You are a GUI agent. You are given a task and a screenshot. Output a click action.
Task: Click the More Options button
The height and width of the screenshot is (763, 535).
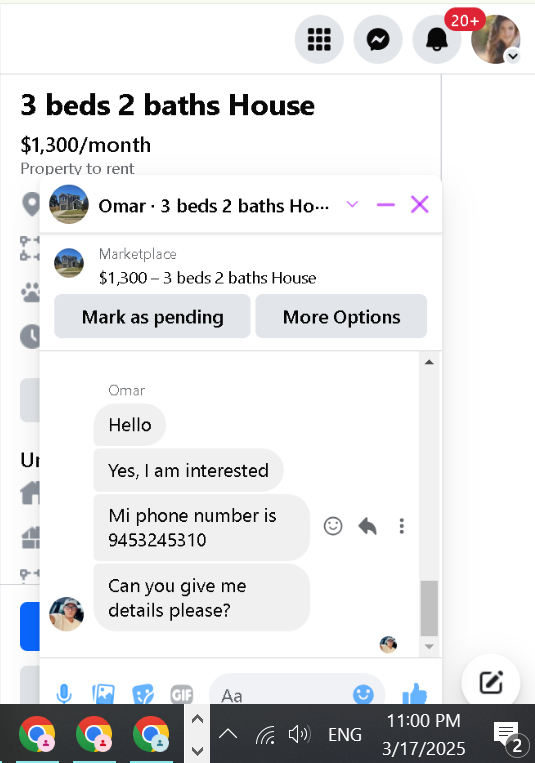click(341, 316)
